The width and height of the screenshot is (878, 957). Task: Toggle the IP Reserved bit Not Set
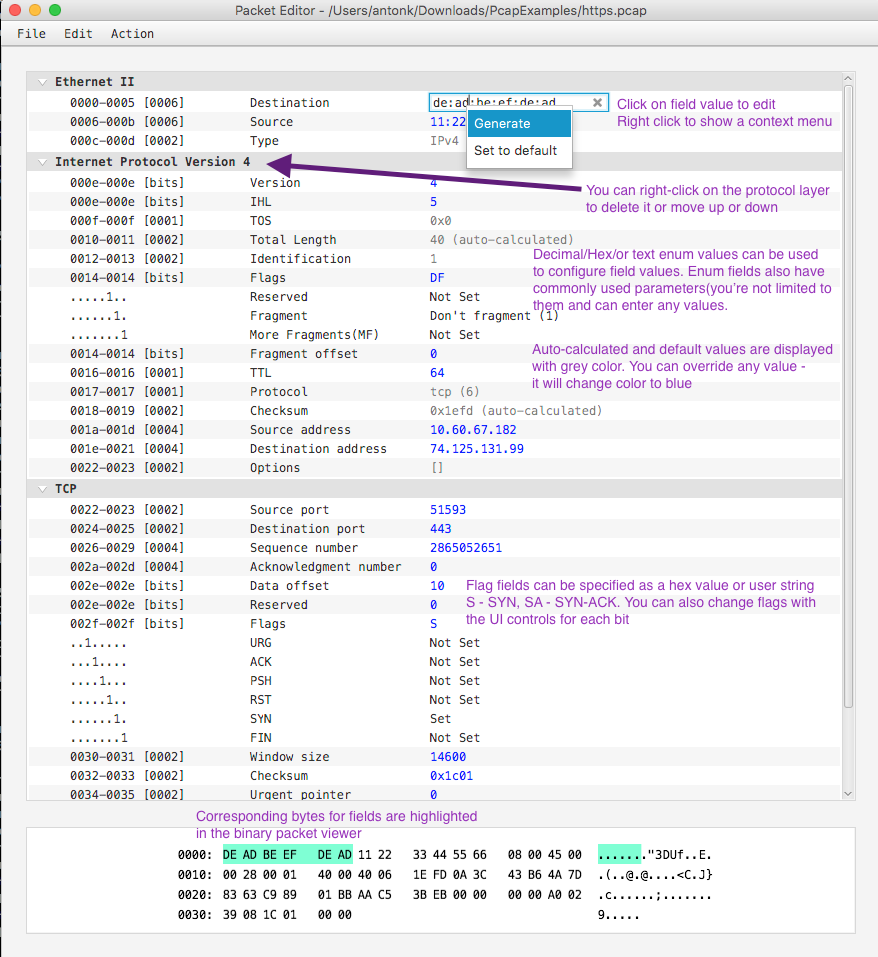coord(455,297)
